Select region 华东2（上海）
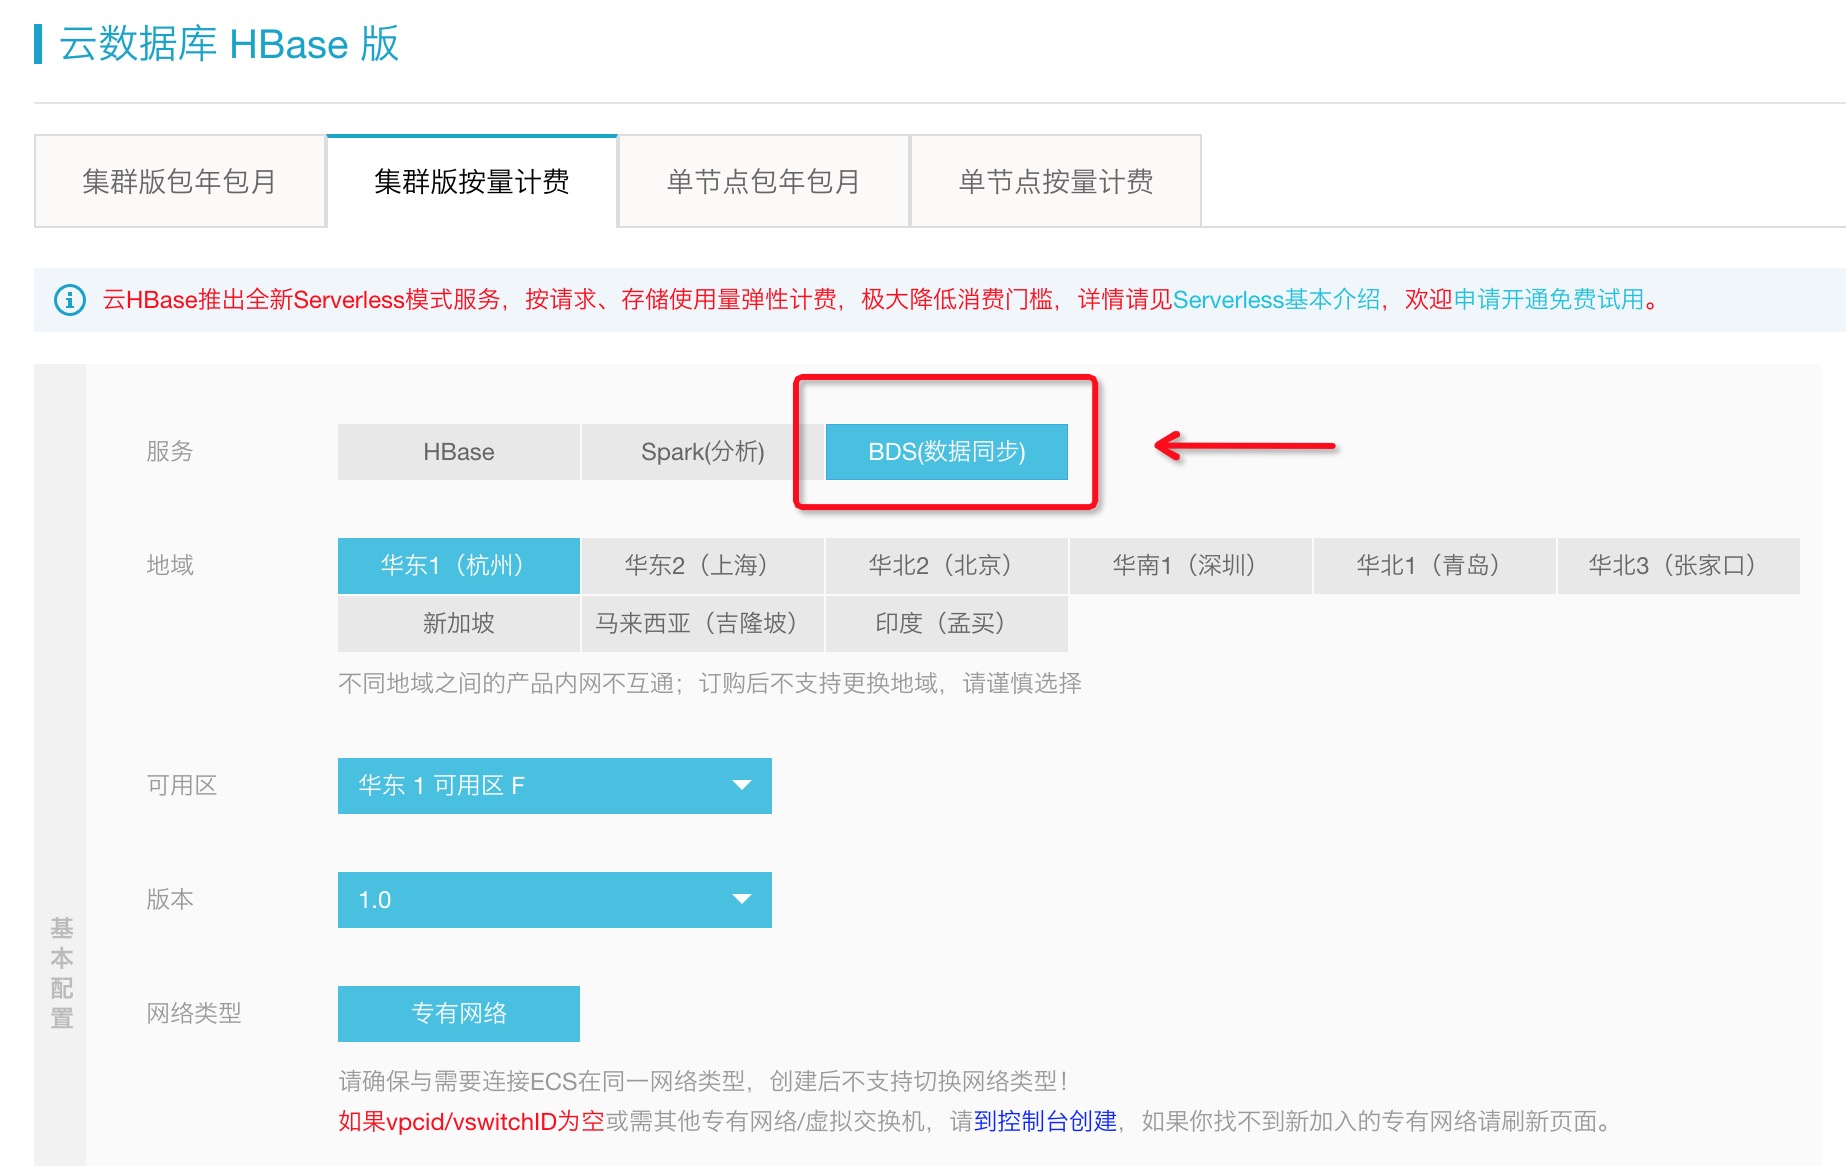Viewport: 1846px width, 1166px height. [x=703, y=566]
